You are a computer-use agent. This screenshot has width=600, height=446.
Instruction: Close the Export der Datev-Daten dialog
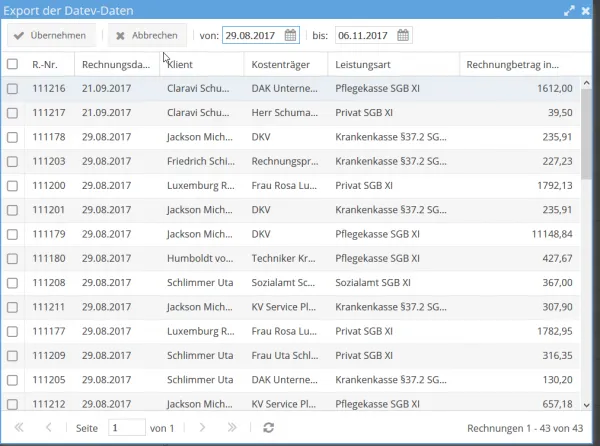point(586,11)
